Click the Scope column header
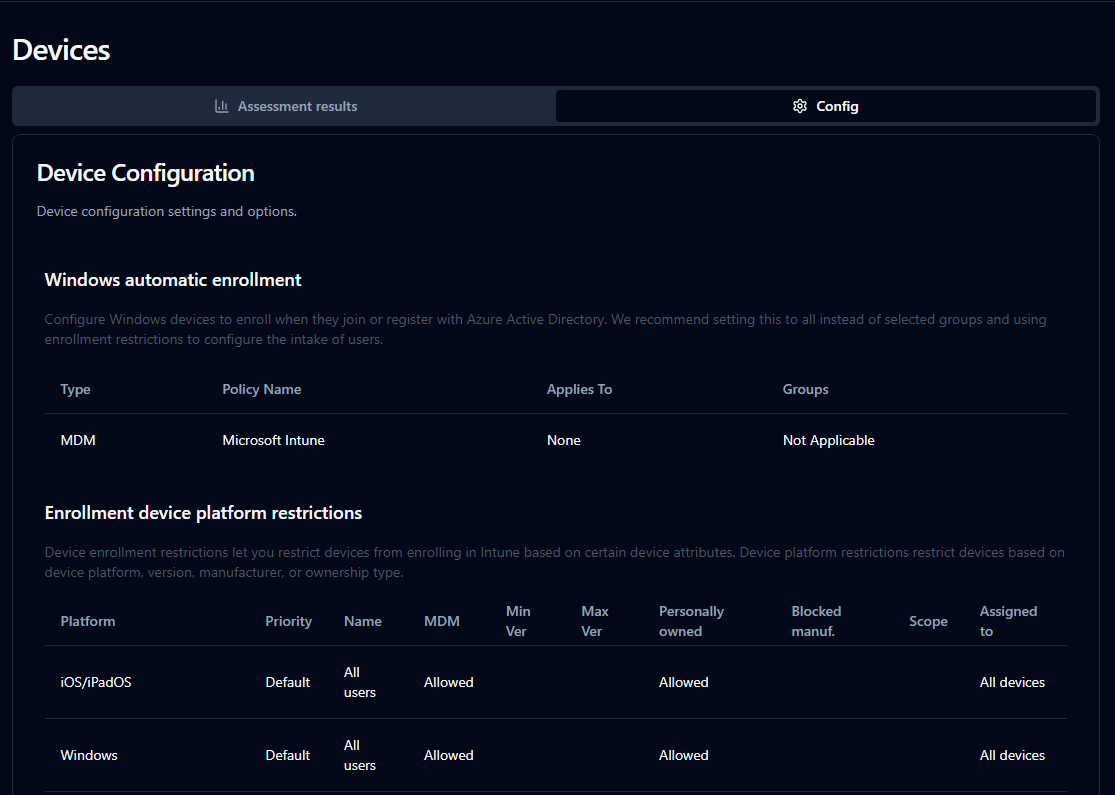The image size is (1115, 795). [x=928, y=621]
